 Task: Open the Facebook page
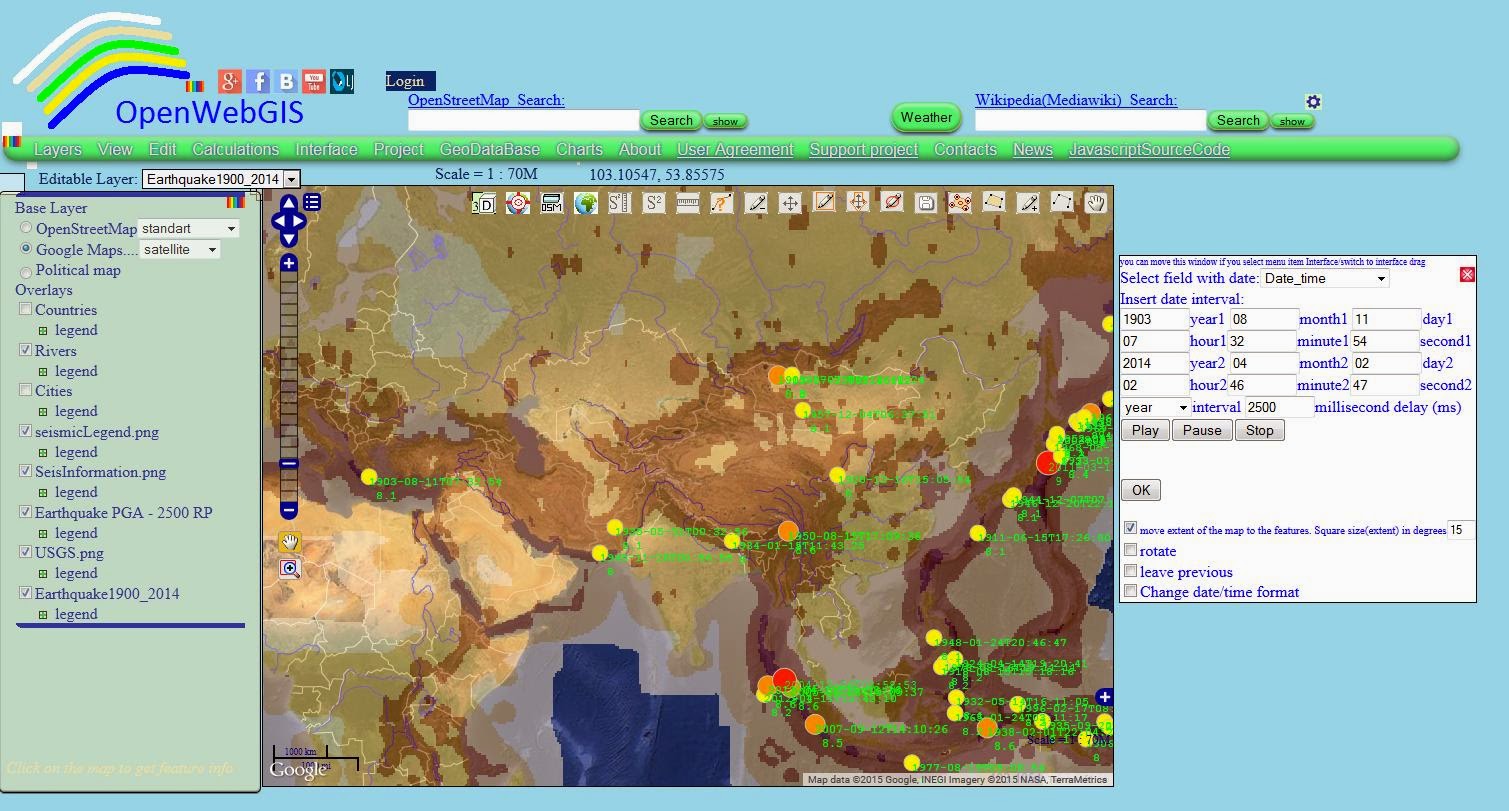[258, 82]
